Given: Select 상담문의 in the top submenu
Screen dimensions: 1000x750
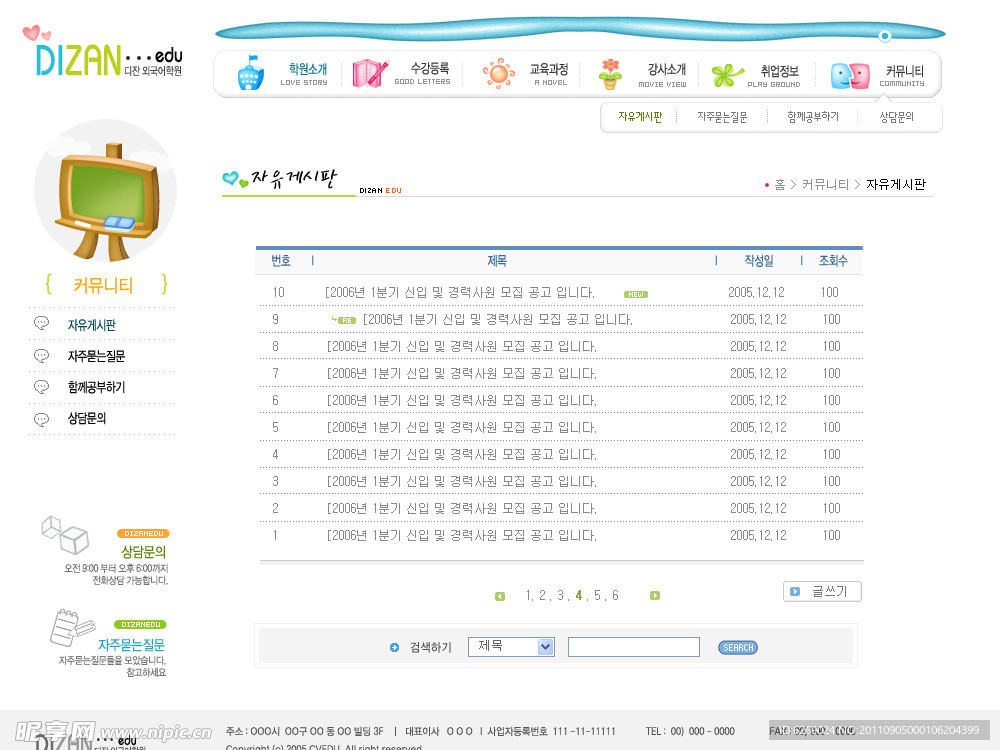Looking at the screenshot, I should pos(897,117).
